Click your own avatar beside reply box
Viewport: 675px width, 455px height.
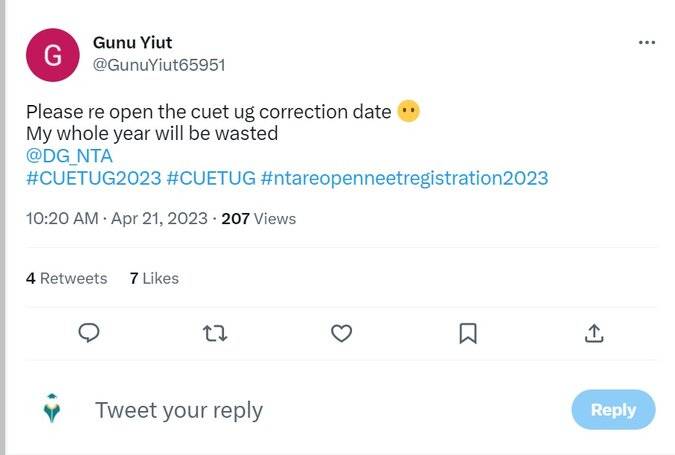point(52,409)
